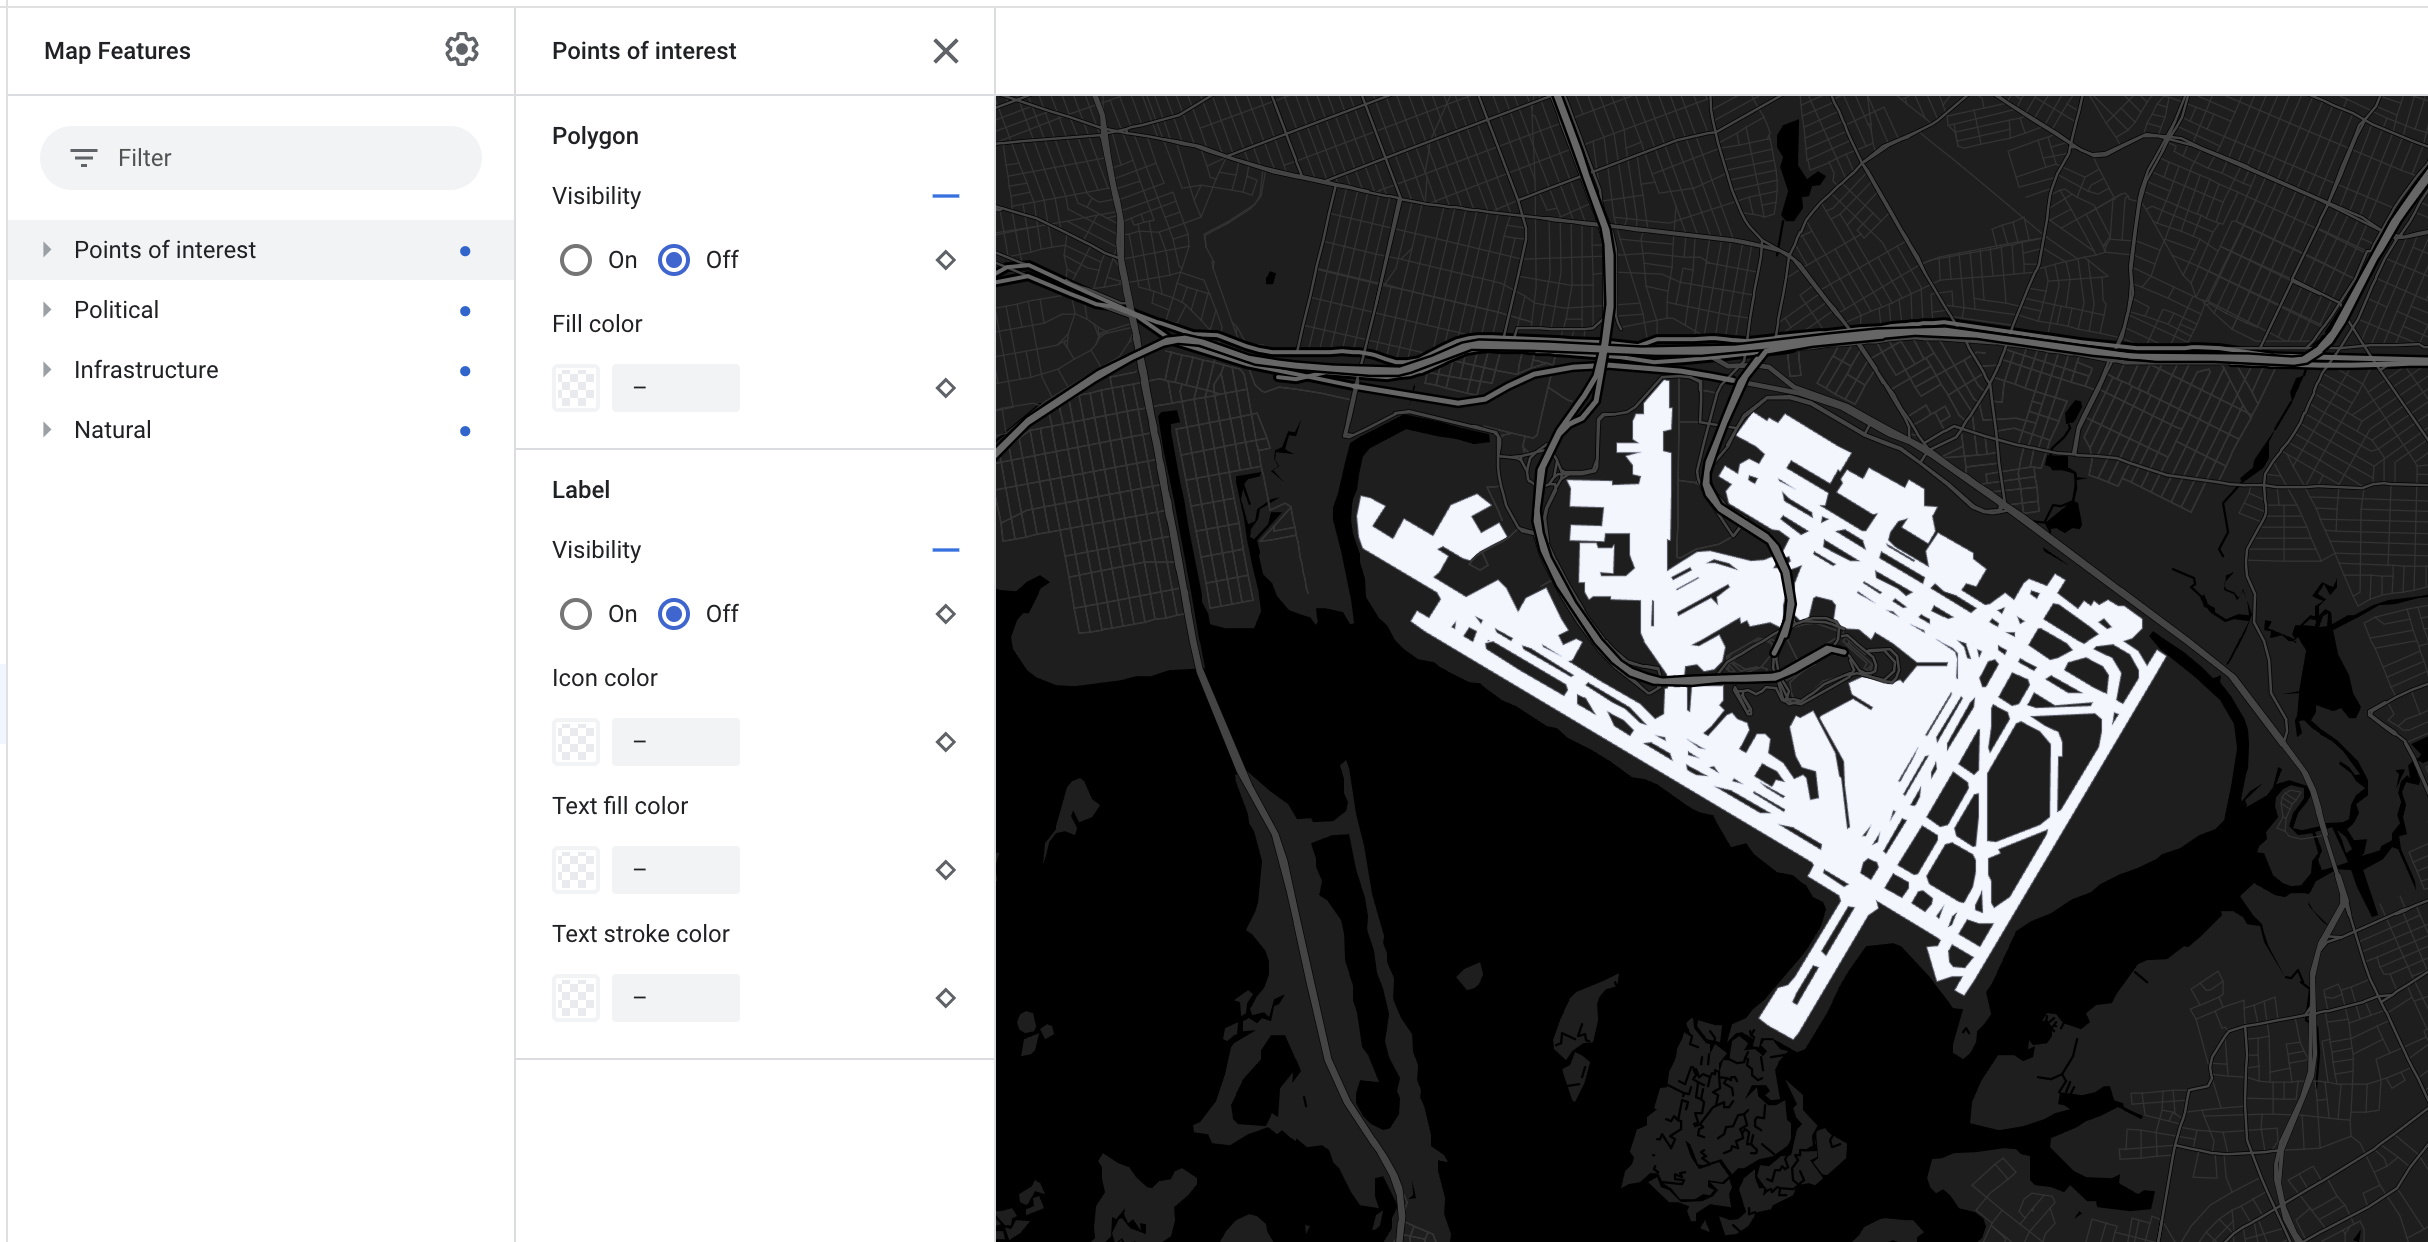Close the Points of interest panel
2428x1242 pixels.
pyautogui.click(x=945, y=51)
